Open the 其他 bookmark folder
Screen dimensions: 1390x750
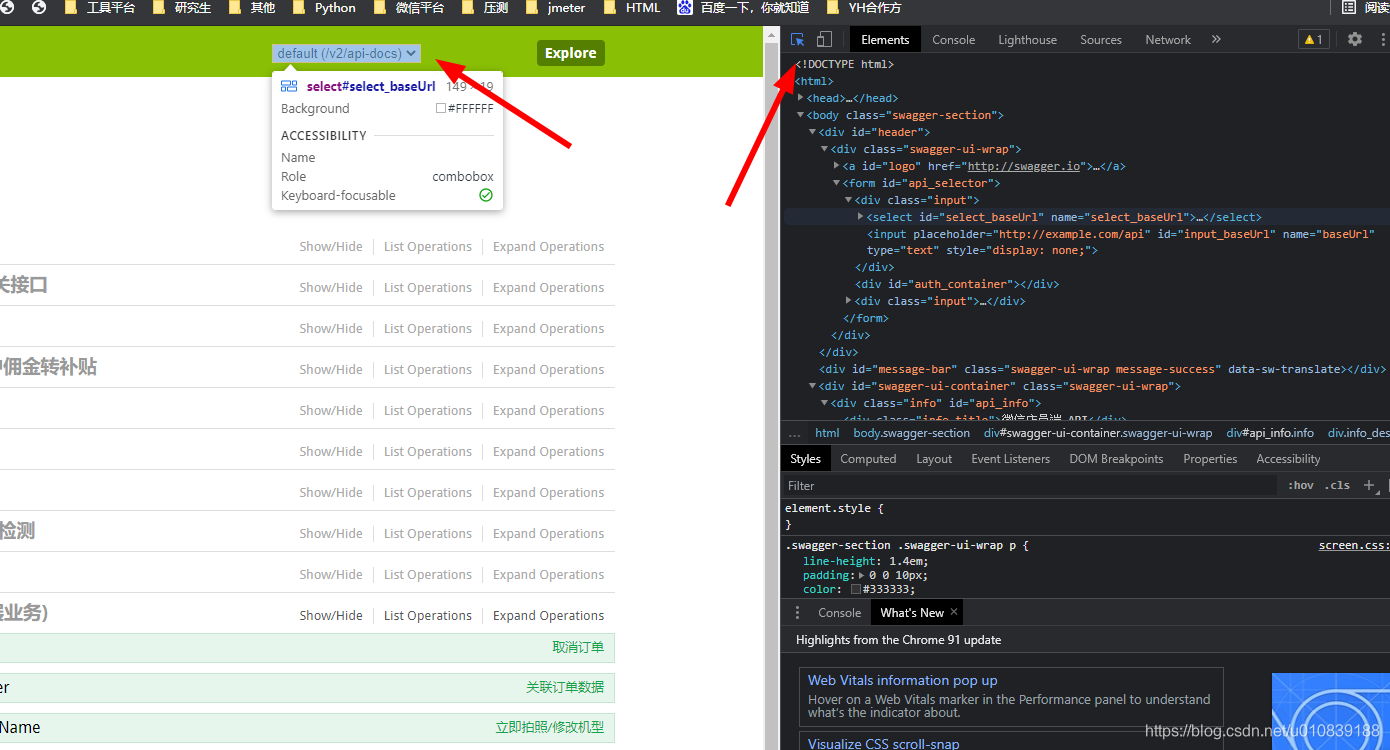click(252, 8)
